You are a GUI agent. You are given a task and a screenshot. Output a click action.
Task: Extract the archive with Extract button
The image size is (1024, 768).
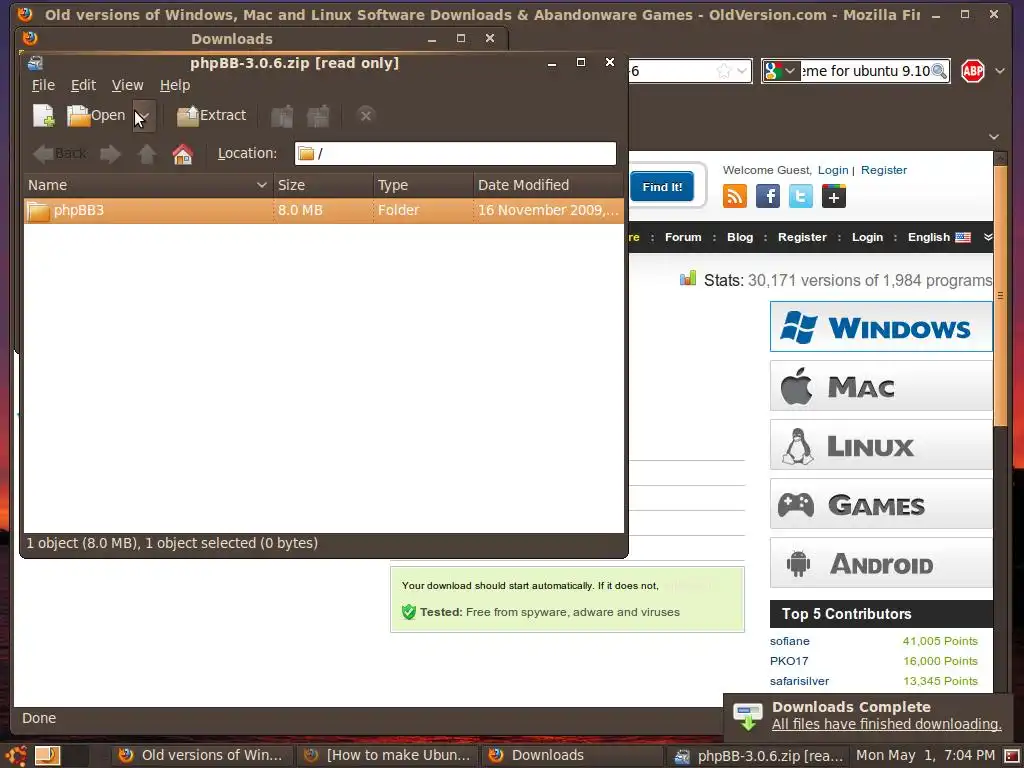[x=212, y=116]
